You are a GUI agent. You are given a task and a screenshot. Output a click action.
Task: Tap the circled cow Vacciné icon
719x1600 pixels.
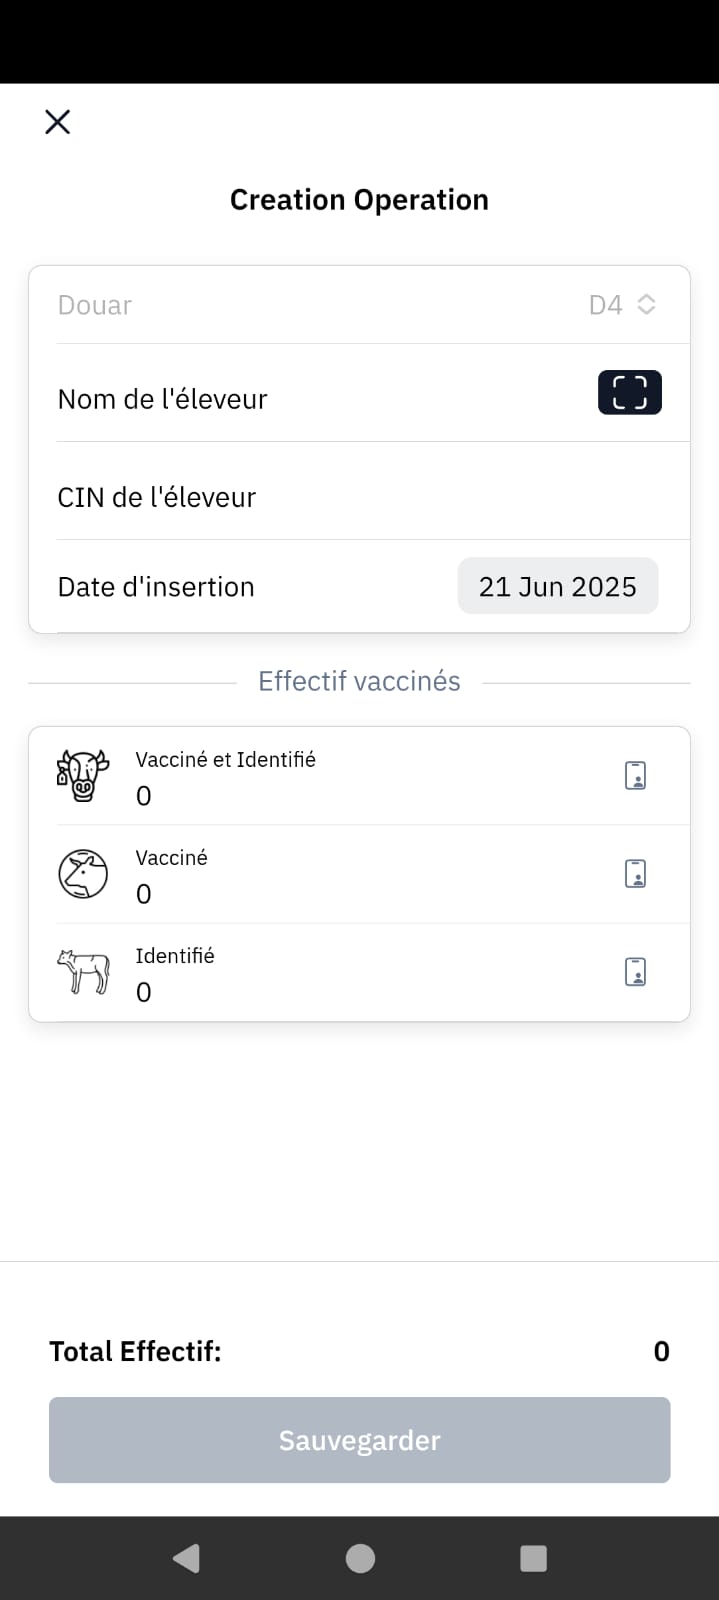tap(83, 874)
